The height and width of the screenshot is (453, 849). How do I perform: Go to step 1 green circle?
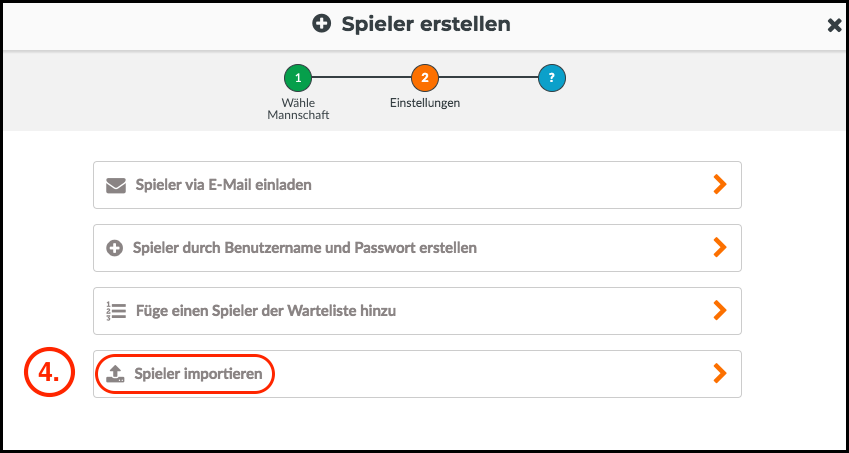coord(298,78)
